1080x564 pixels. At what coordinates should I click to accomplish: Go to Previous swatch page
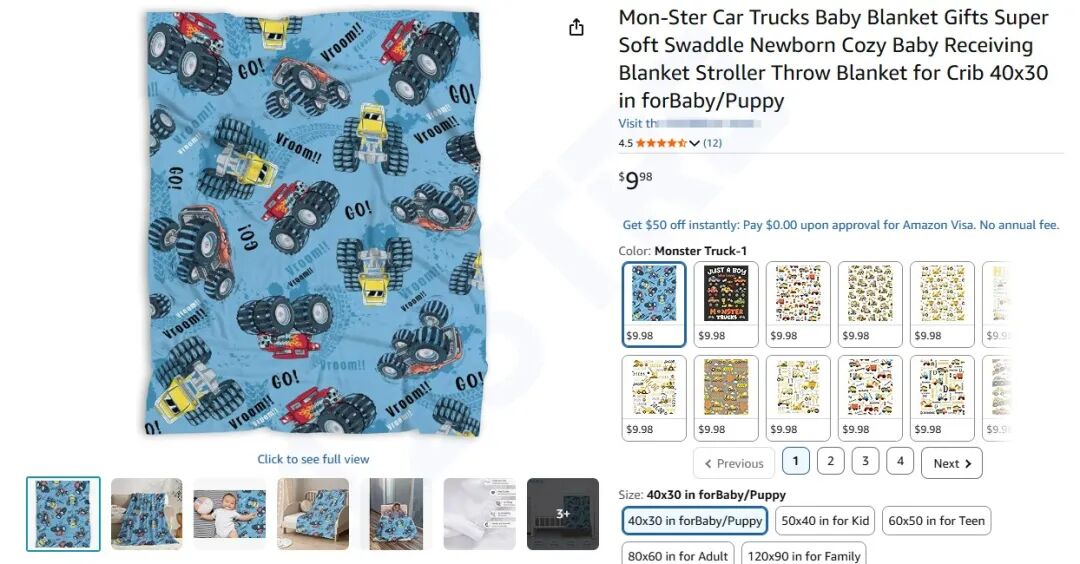coord(733,463)
